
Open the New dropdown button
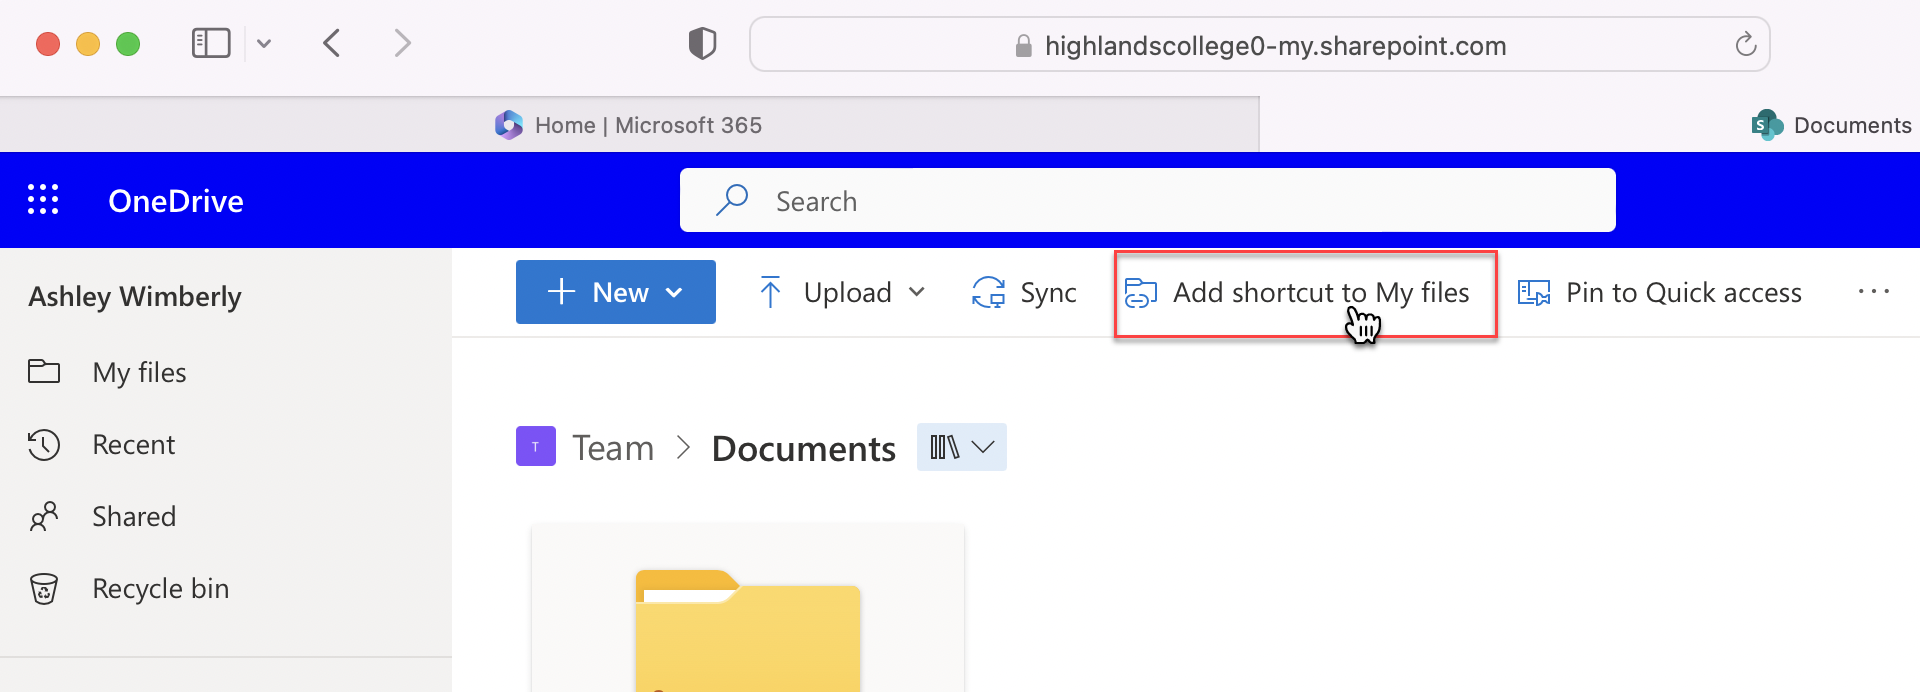point(616,292)
